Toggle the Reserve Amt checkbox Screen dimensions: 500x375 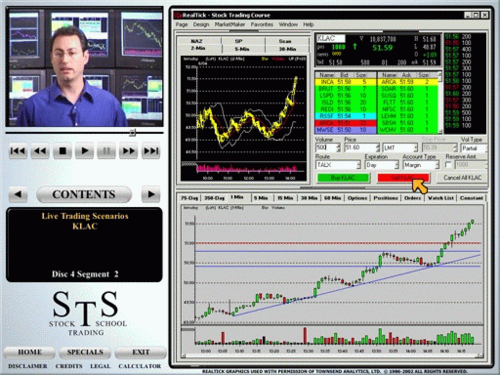tap(448, 165)
